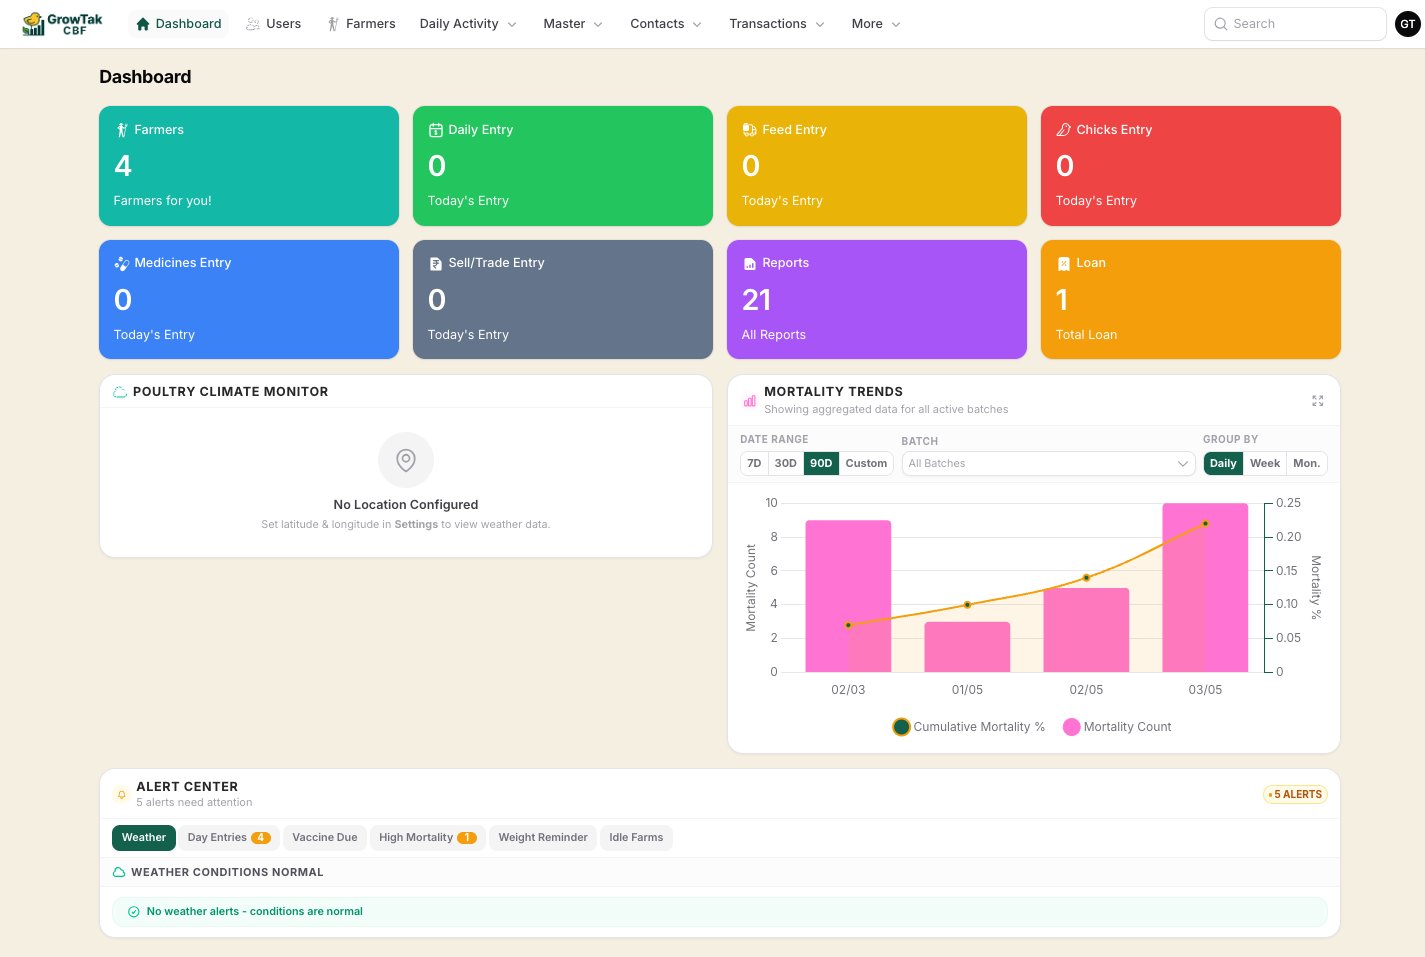Click the Farmers icon in navbar
This screenshot has width=1425, height=957.
[x=333, y=24]
